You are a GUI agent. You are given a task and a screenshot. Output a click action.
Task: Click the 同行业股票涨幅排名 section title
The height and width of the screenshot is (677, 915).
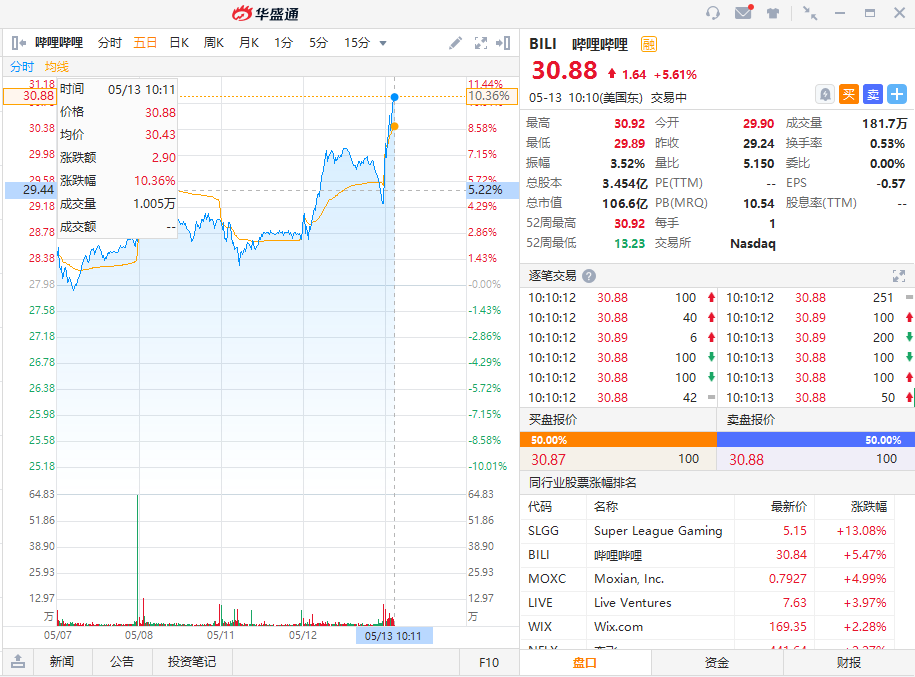582,483
